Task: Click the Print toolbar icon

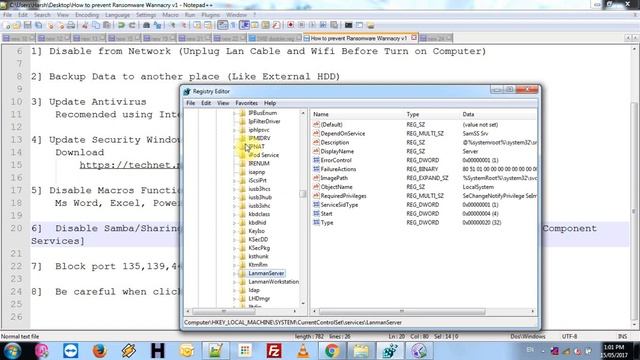Action: pos(71,25)
